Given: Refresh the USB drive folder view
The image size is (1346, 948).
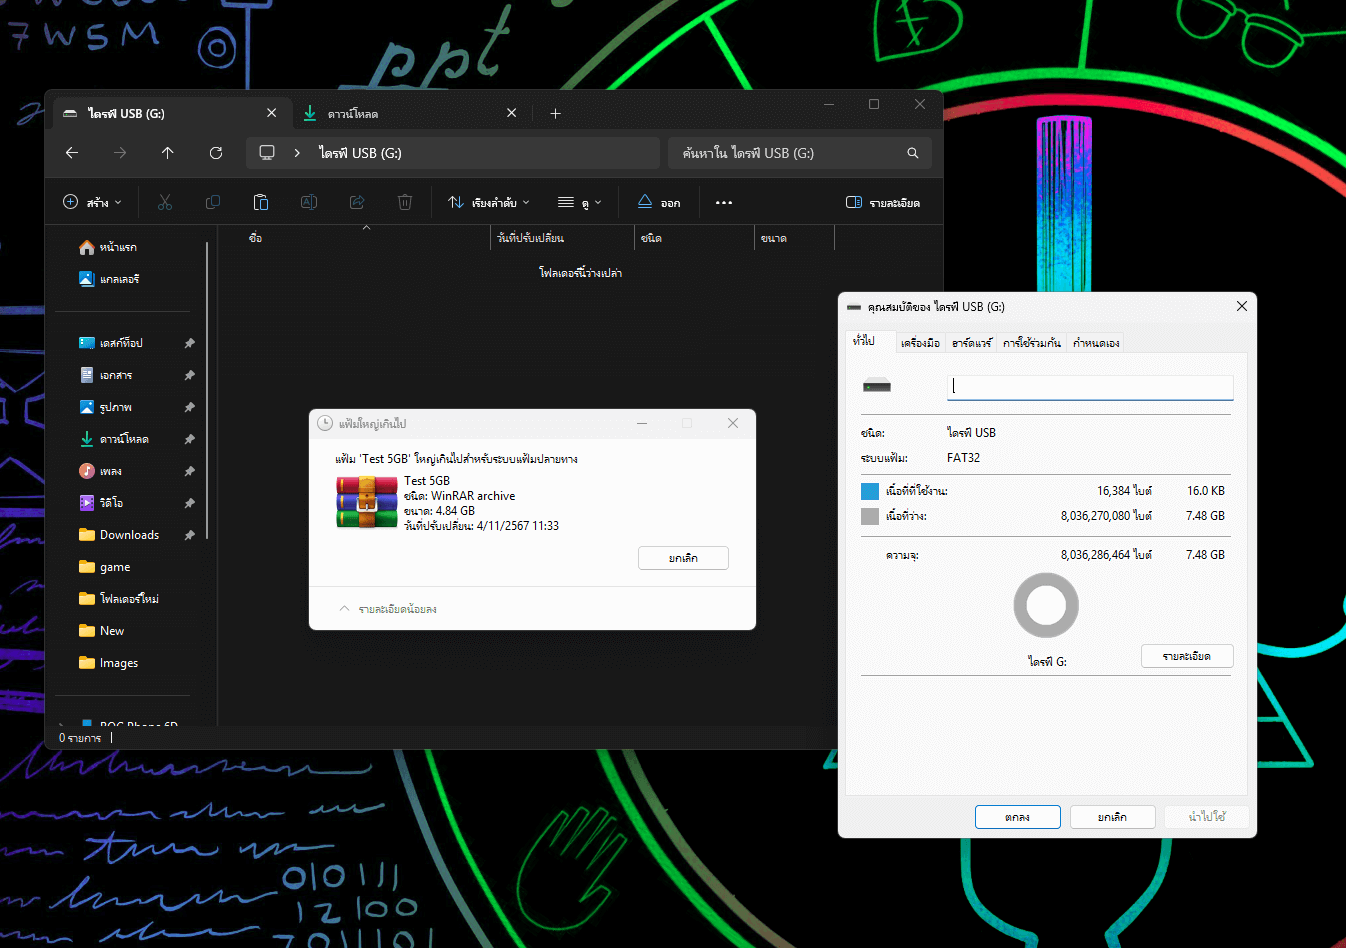Looking at the screenshot, I should [x=216, y=153].
